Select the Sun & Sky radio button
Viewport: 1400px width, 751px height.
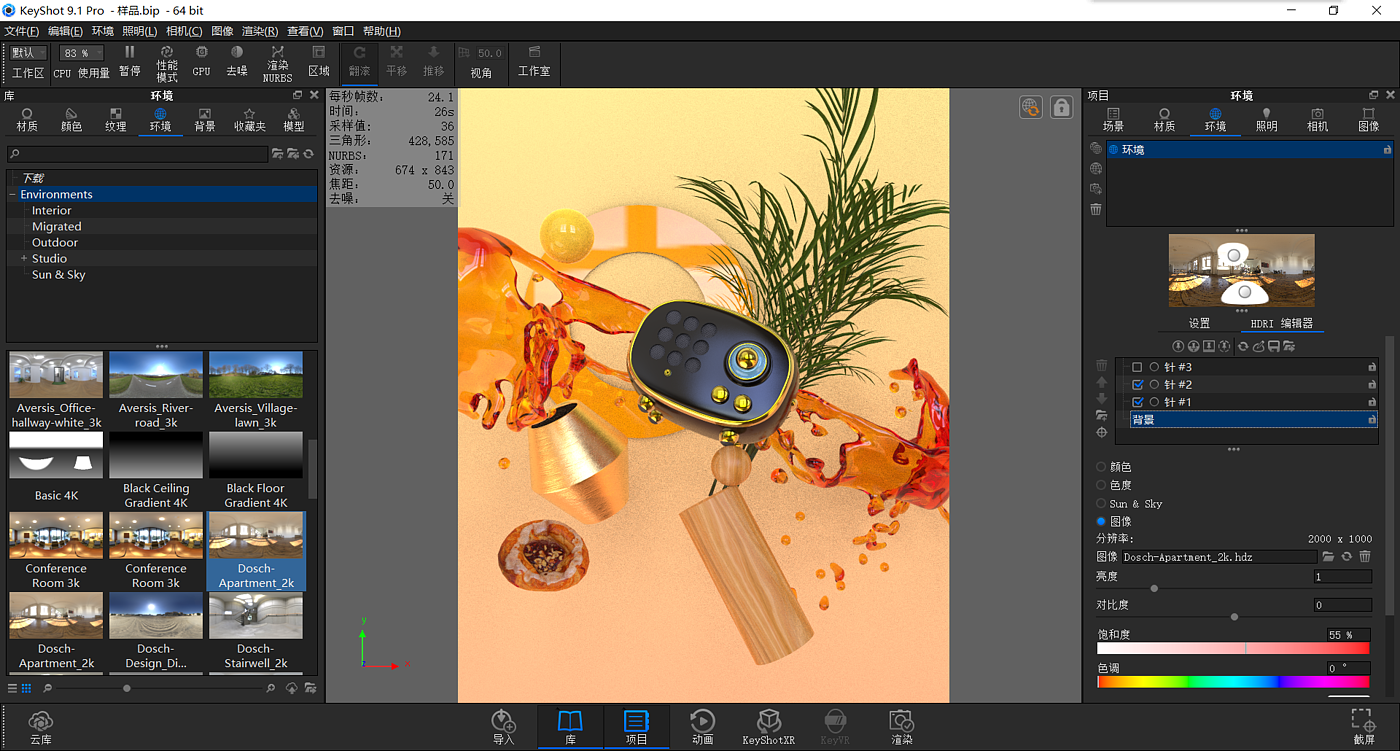pyautogui.click(x=1101, y=504)
